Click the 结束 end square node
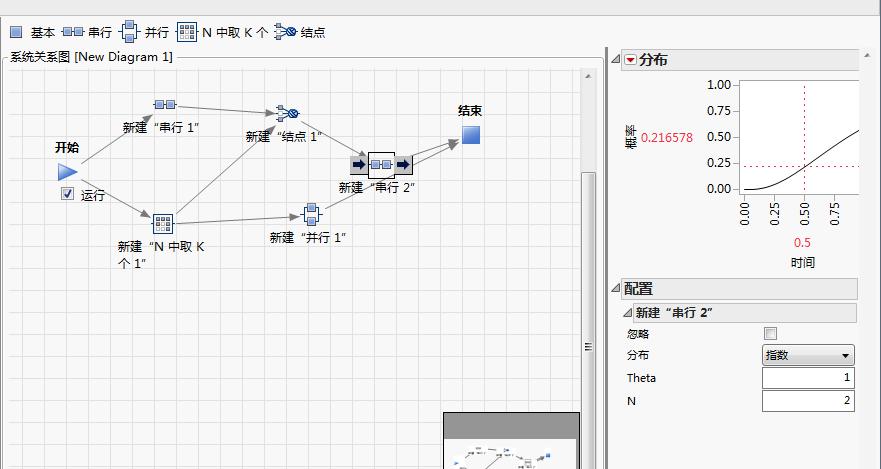This screenshot has height=469, width=881. (471, 135)
